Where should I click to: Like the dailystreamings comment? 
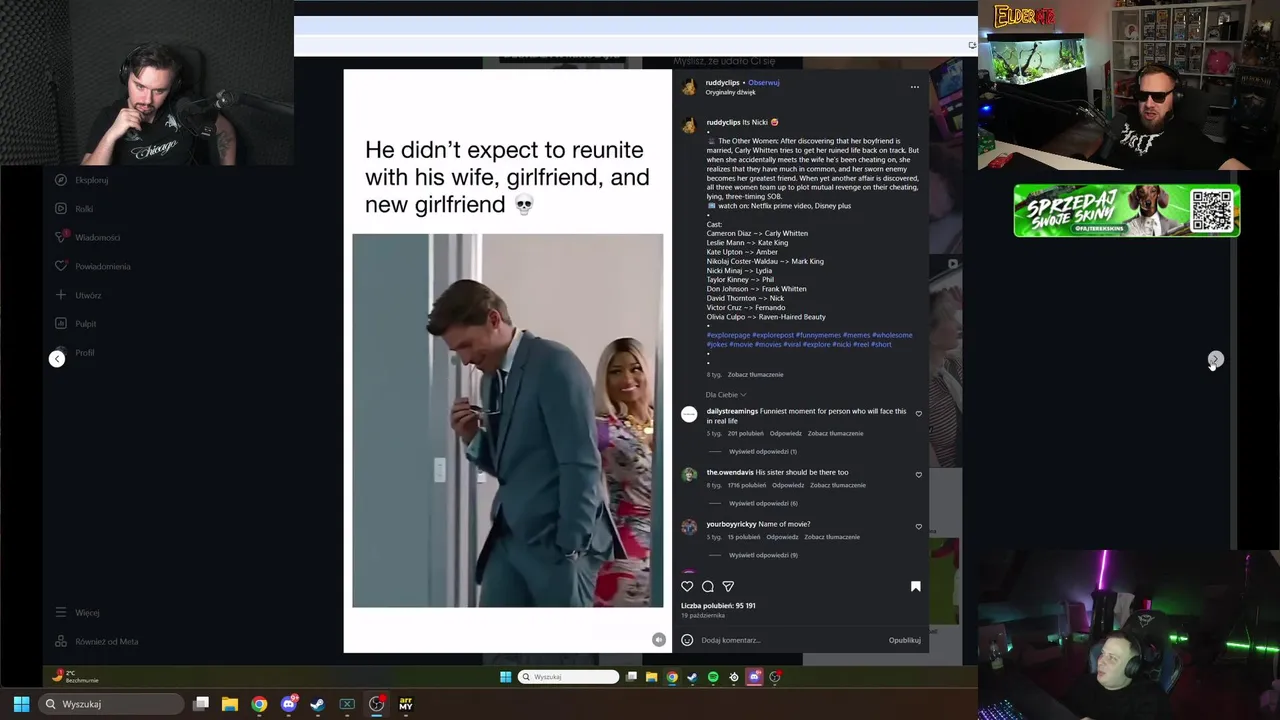919,413
